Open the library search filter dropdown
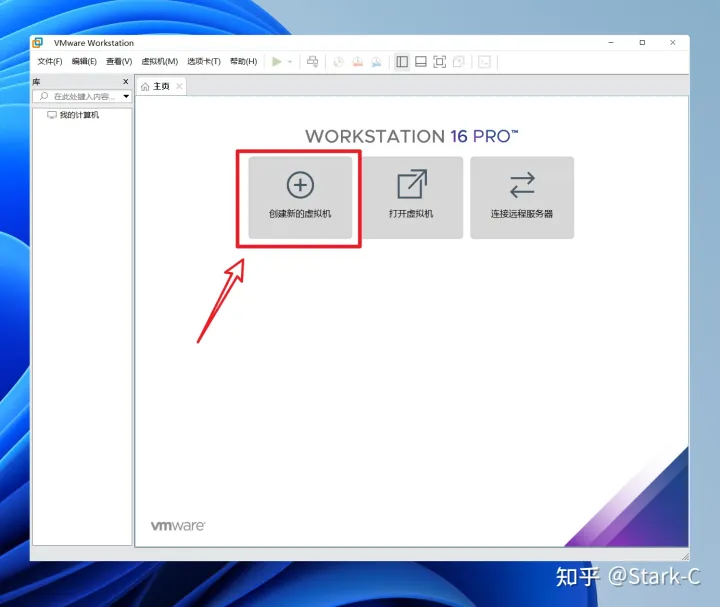The image size is (720, 607). pyautogui.click(x=126, y=97)
